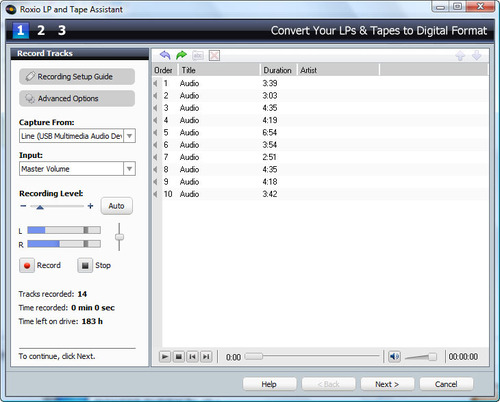
Task: Go to step 3 of the wizard
Action: (62, 30)
